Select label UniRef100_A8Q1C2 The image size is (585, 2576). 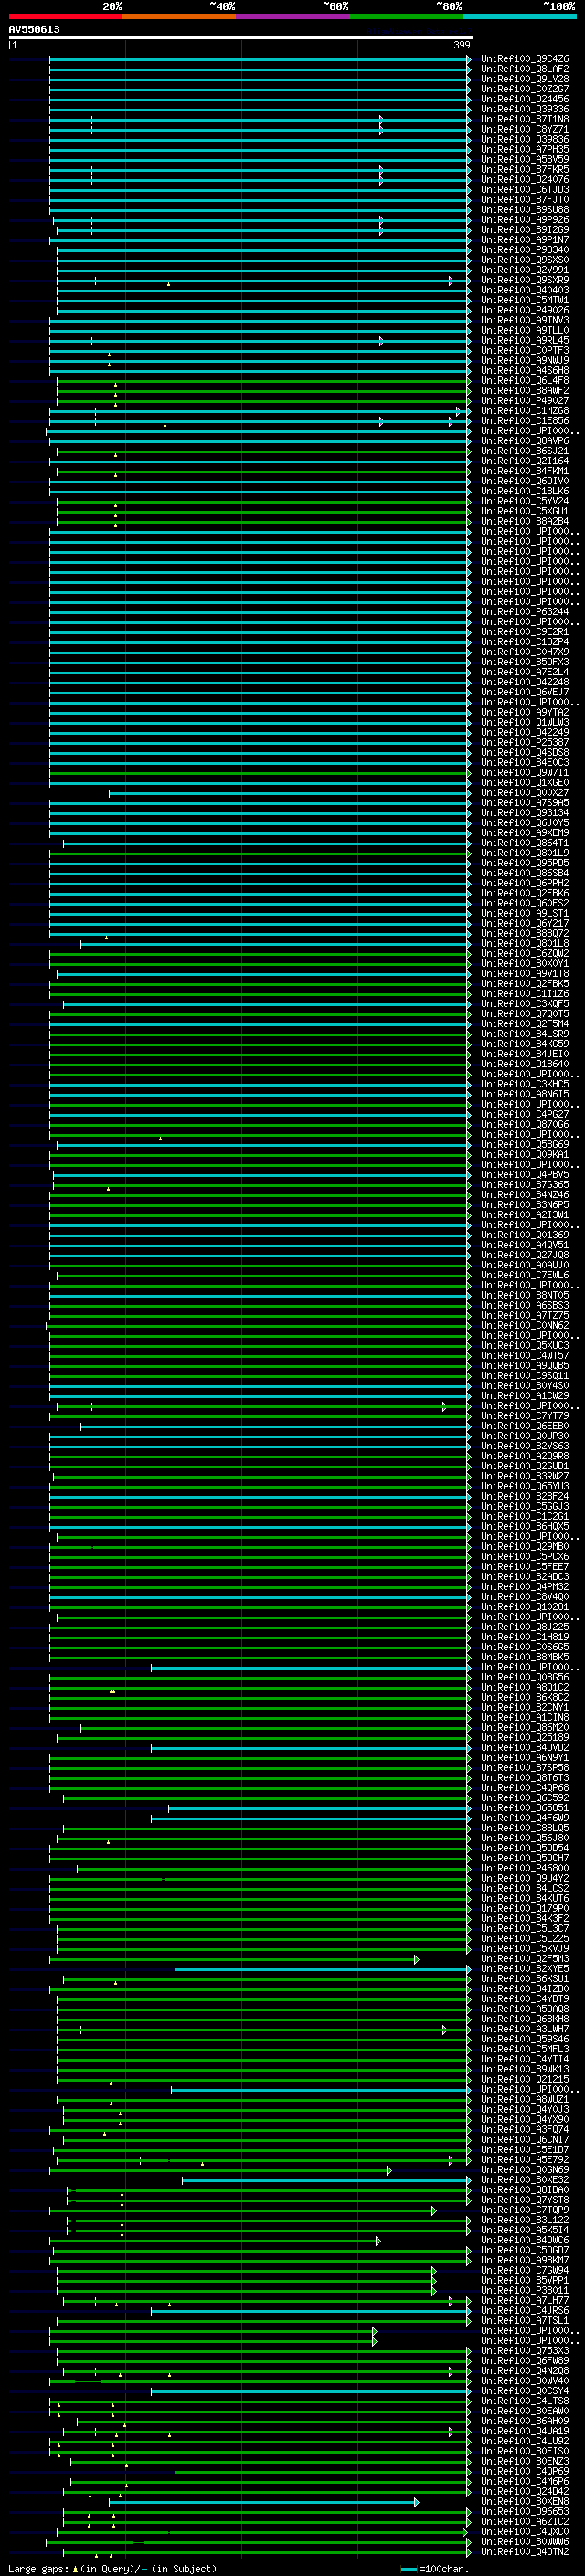(x=525, y=1687)
